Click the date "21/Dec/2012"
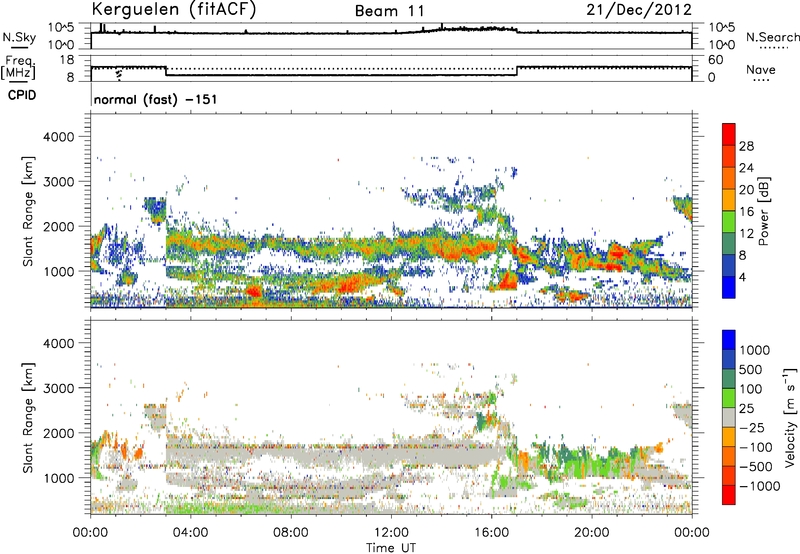 point(639,10)
